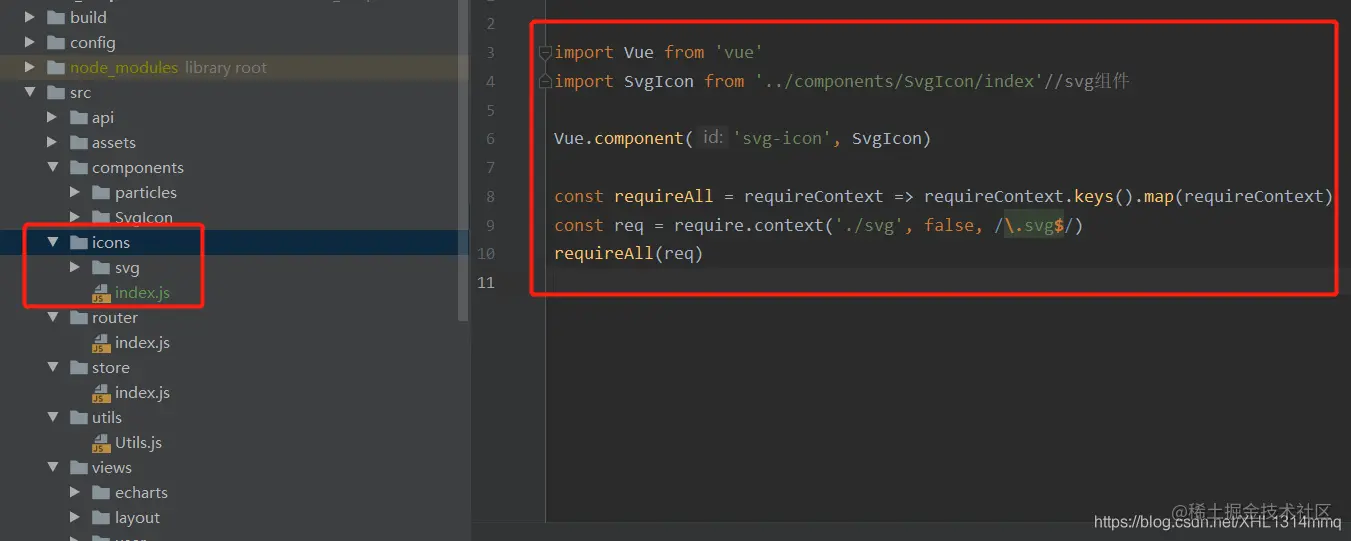The height and width of the screenshot is (541, 1351).
Task: Click the icons folder icon
Action: pyautogui.click(x=78, y=242)
